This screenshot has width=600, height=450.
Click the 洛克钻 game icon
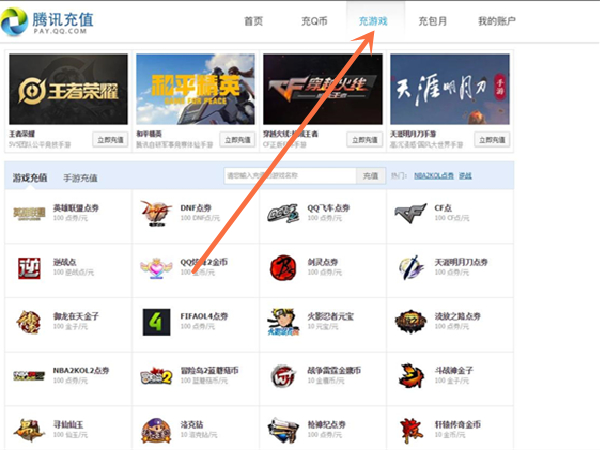coord(156,431)
